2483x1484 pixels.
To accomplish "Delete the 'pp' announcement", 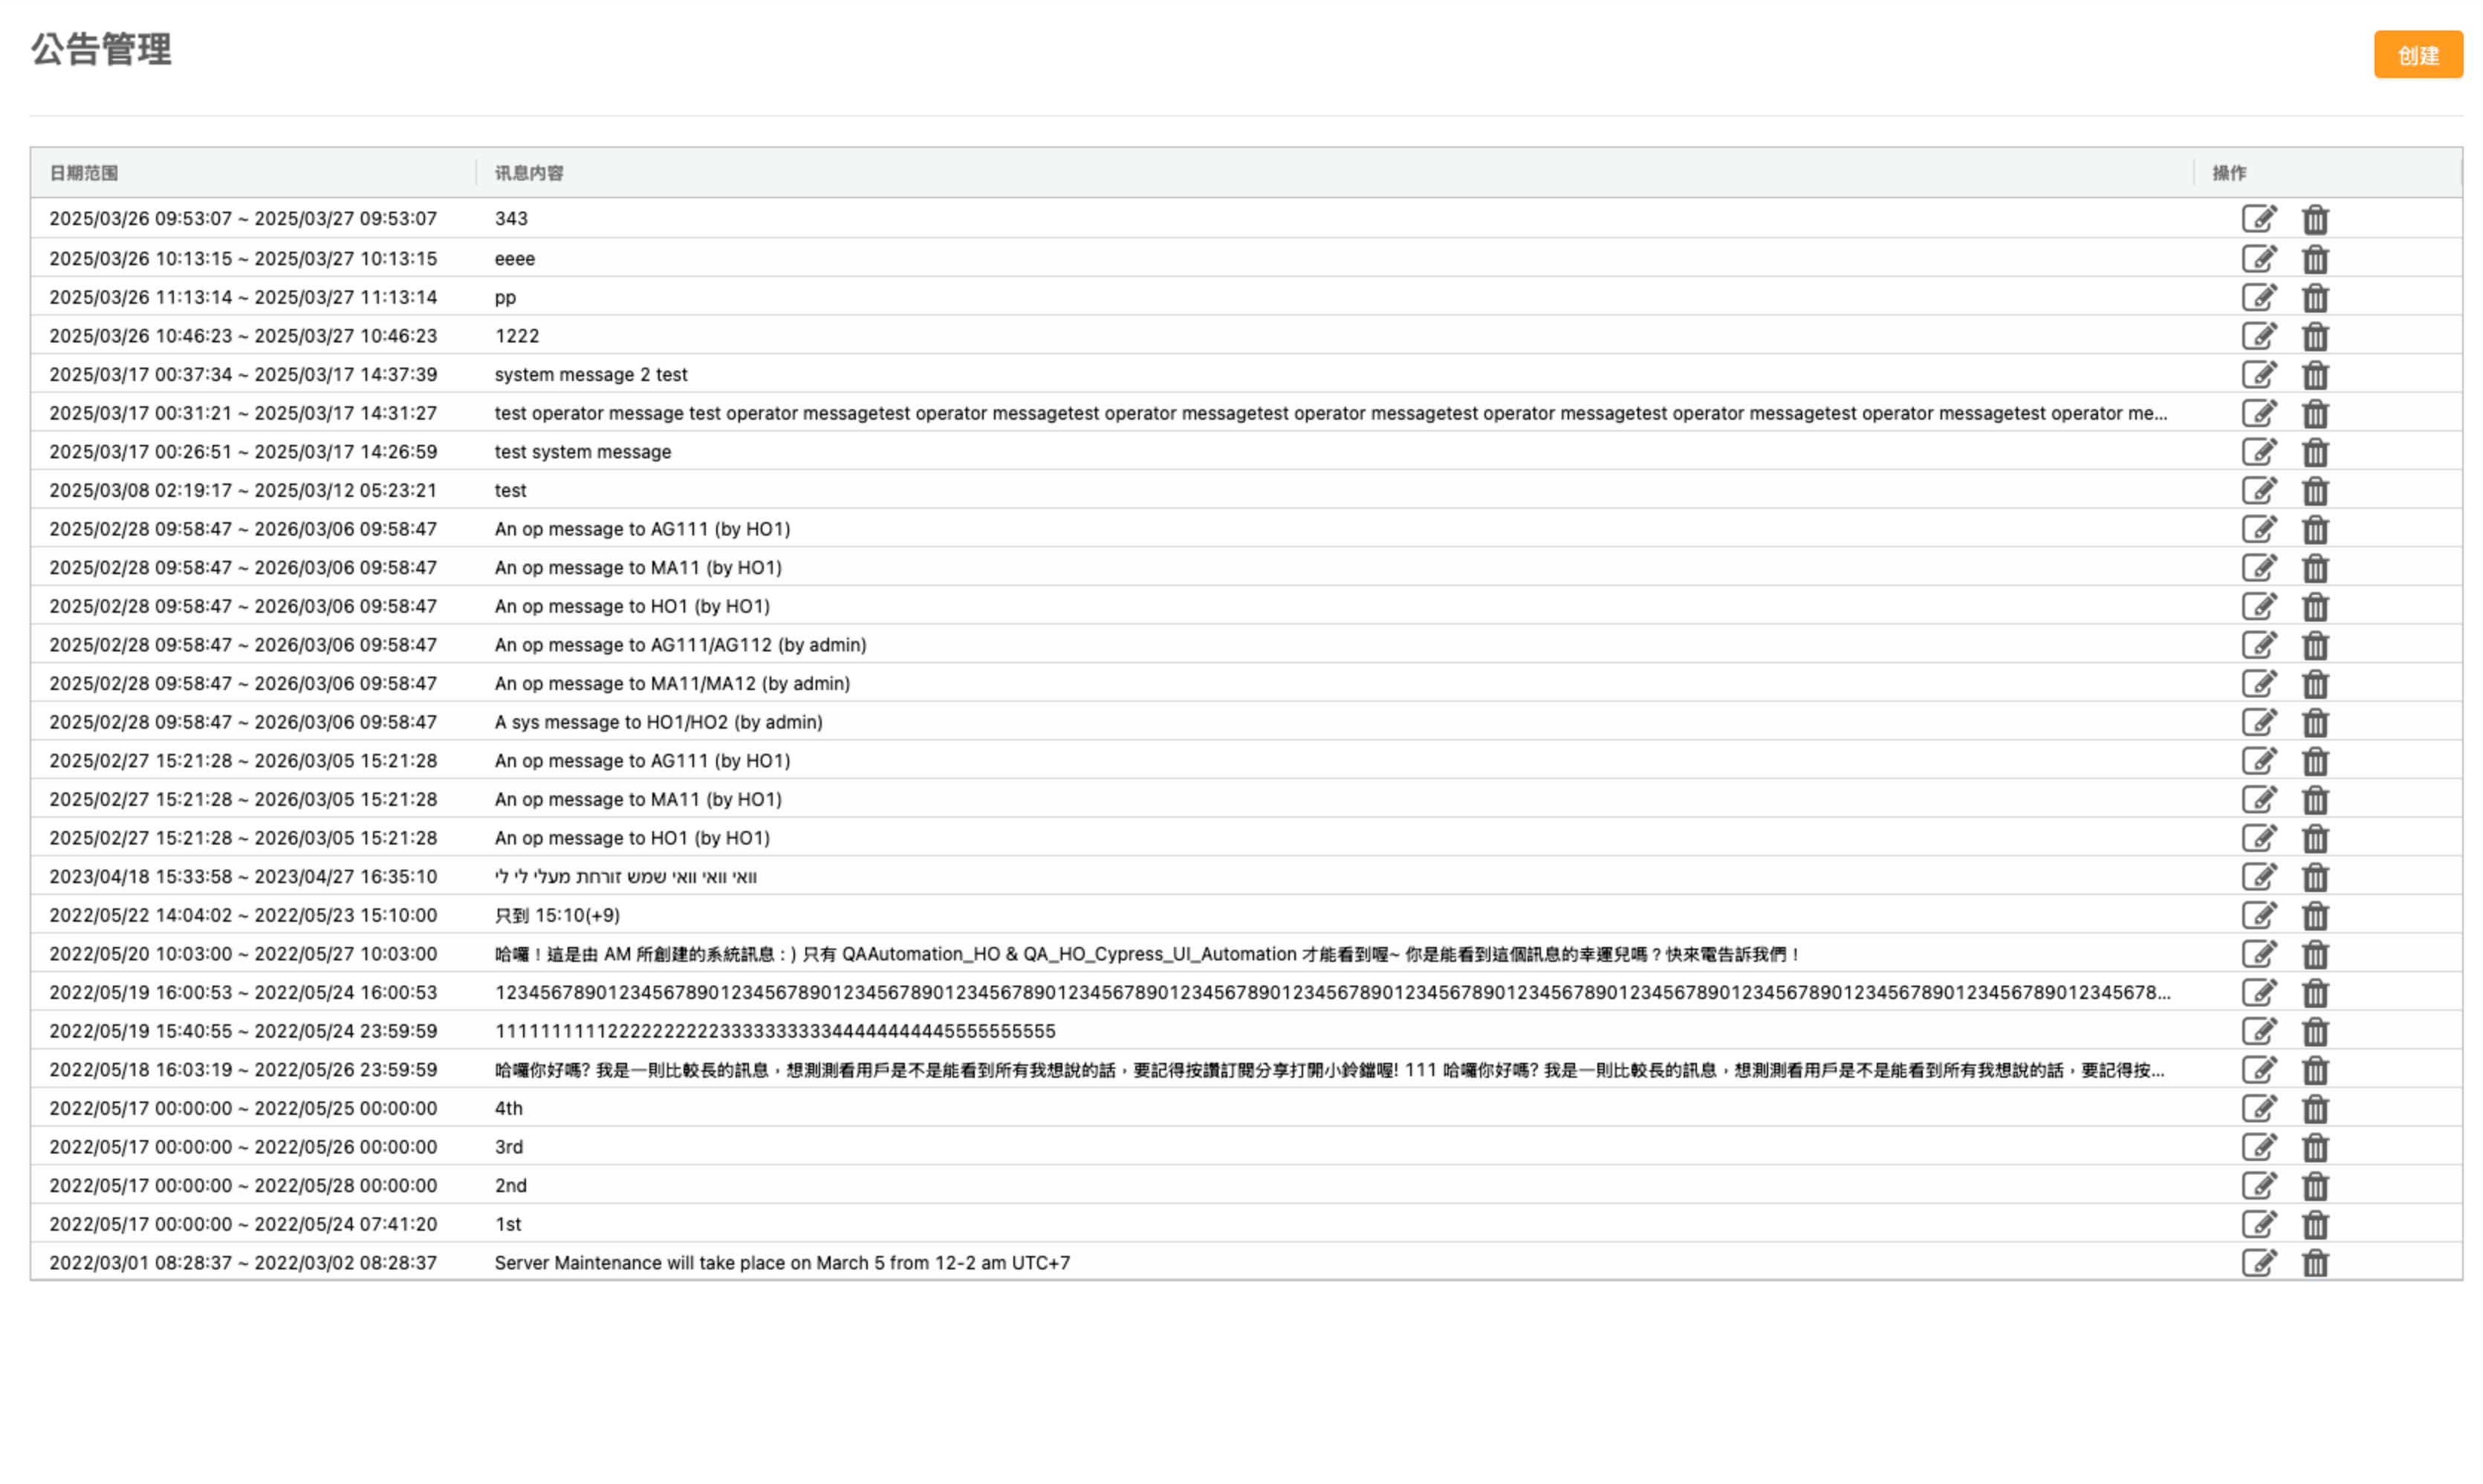I will point(2314,298).
